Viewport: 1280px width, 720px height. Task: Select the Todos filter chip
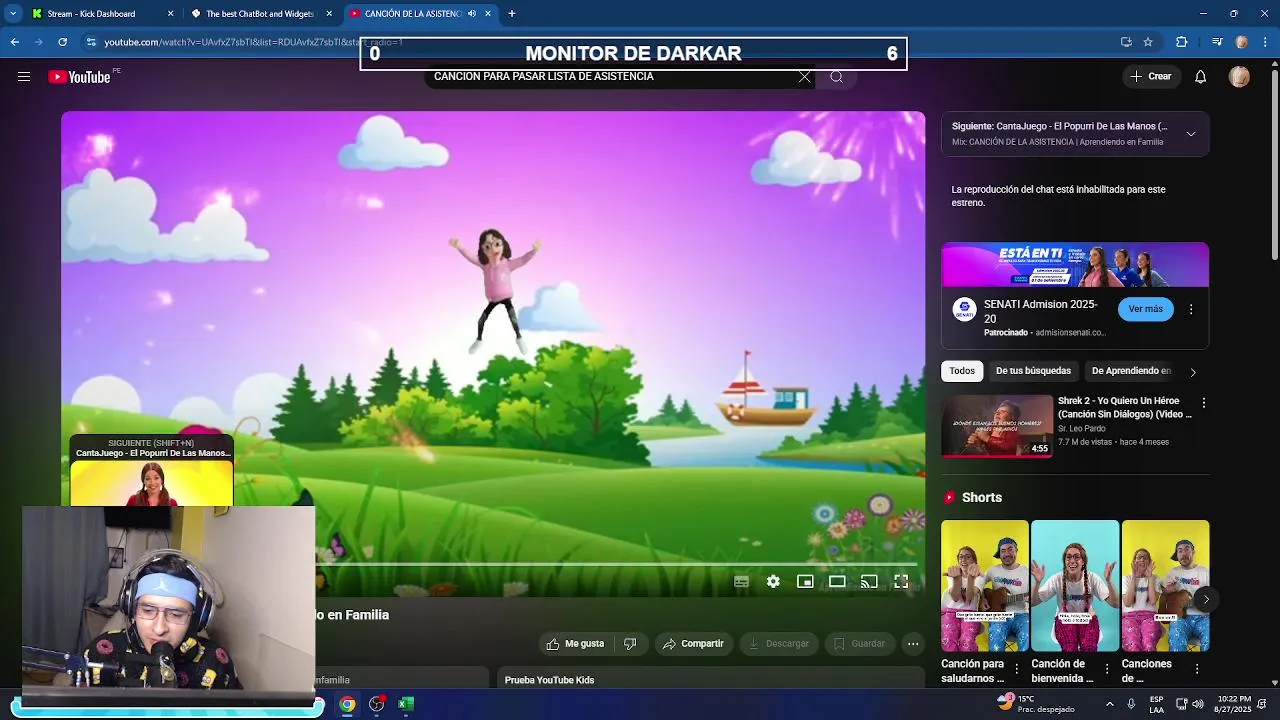pos(962,371)
